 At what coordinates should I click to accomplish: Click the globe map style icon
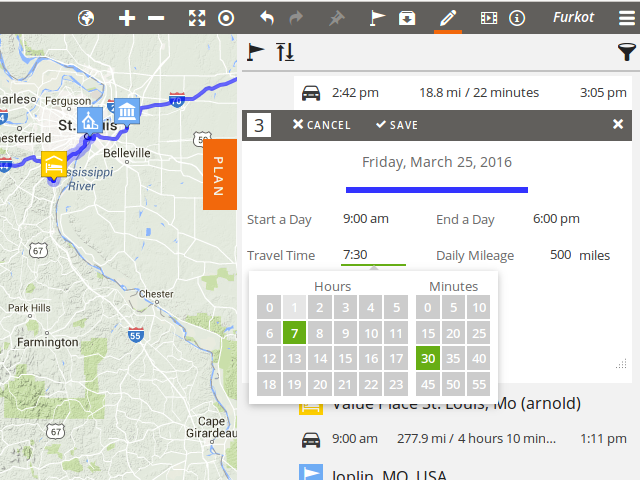click(x=86, y=18)
